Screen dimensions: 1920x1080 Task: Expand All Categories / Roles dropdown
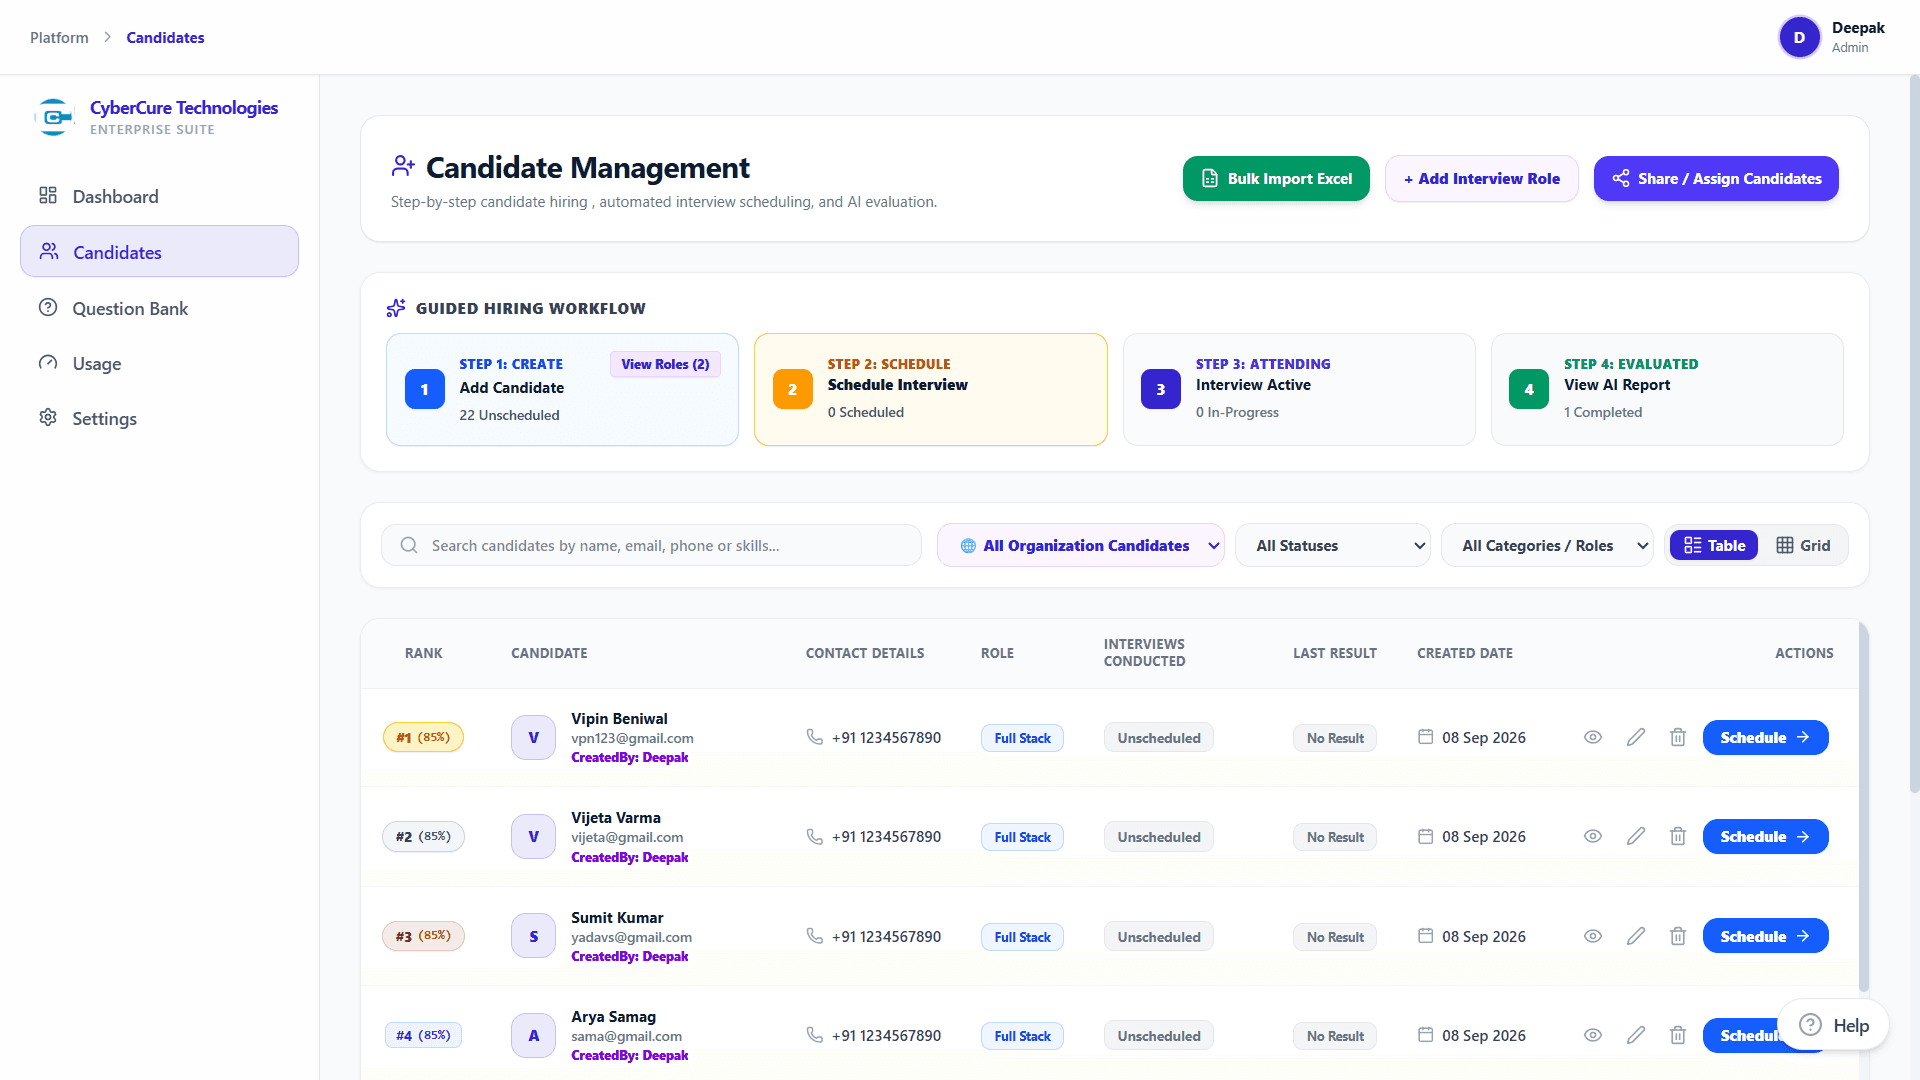coord(1547,545)
